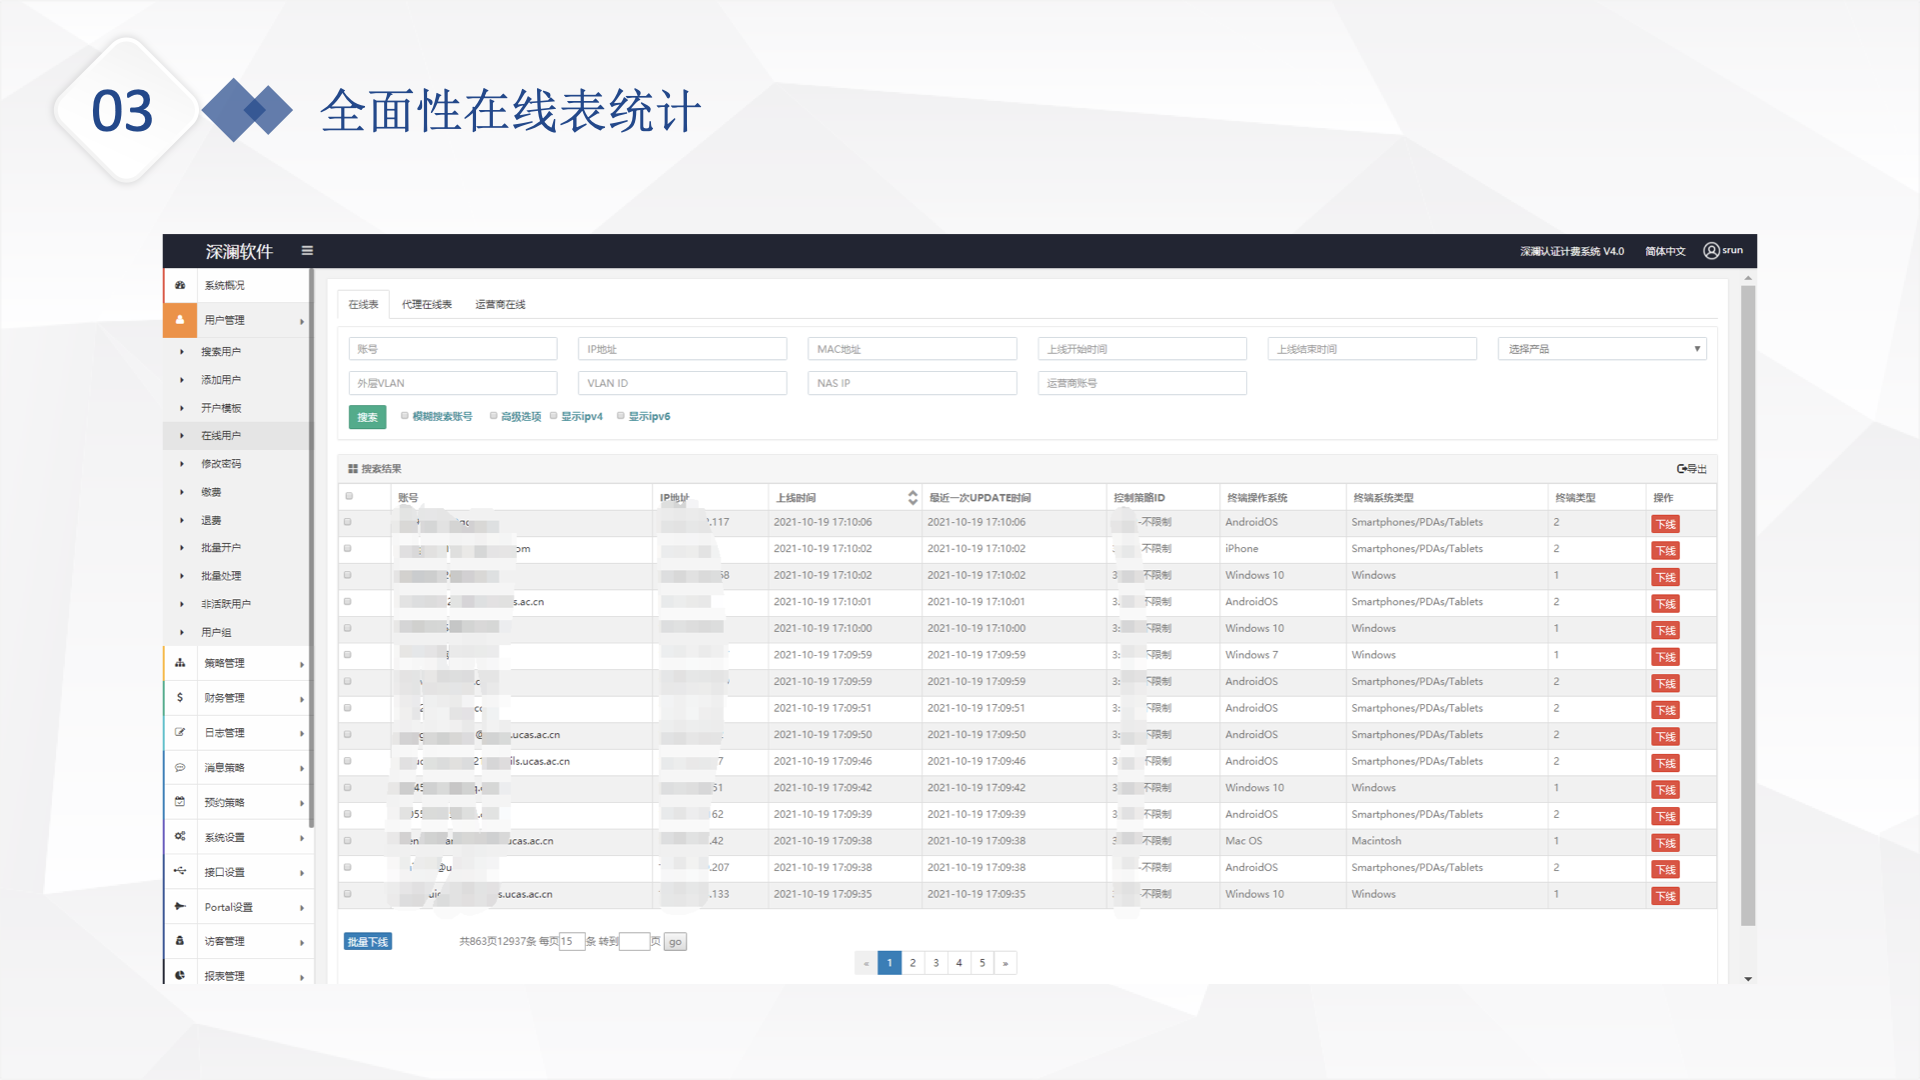Check the Mac OS row checkbox

point(348,841)
